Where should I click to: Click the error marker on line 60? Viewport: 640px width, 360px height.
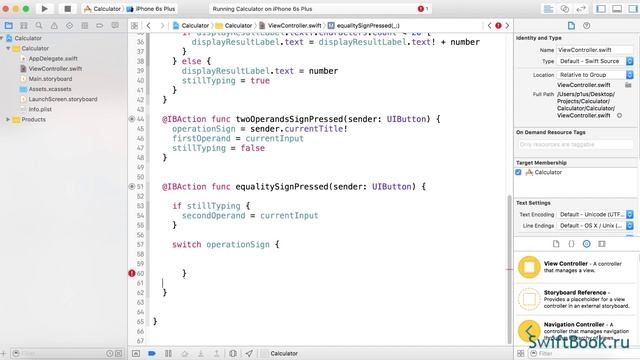(131, 273)
